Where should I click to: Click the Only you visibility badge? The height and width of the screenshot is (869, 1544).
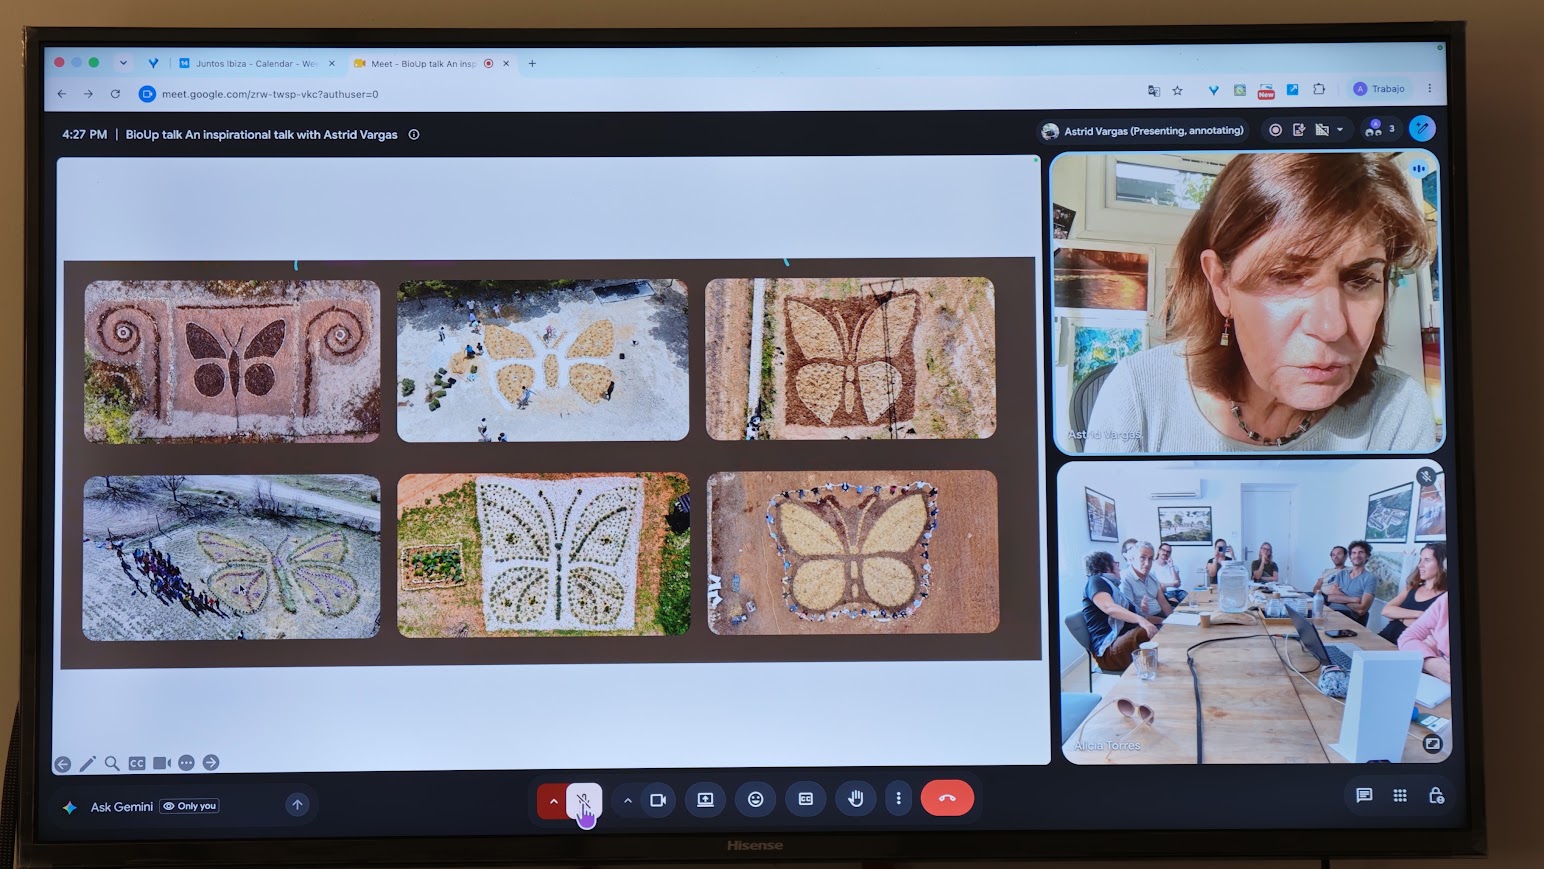coord(190,806)
